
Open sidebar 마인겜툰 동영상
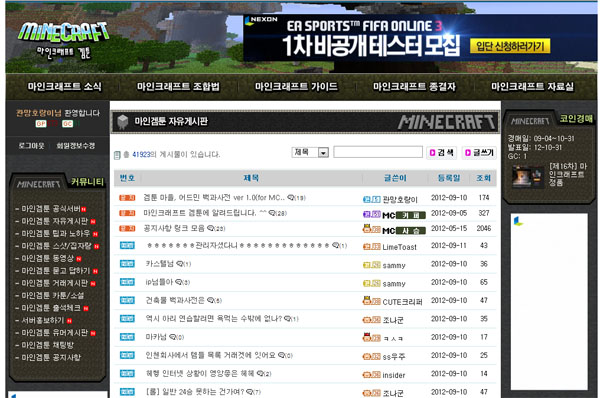[x=47, y=258]
